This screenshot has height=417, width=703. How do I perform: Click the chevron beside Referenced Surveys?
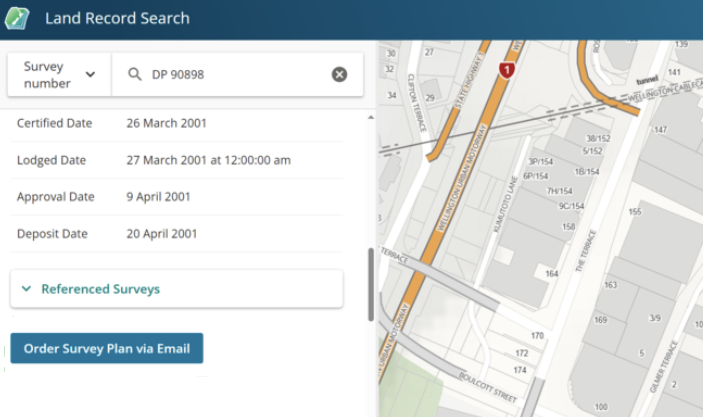tap(26, 289)
